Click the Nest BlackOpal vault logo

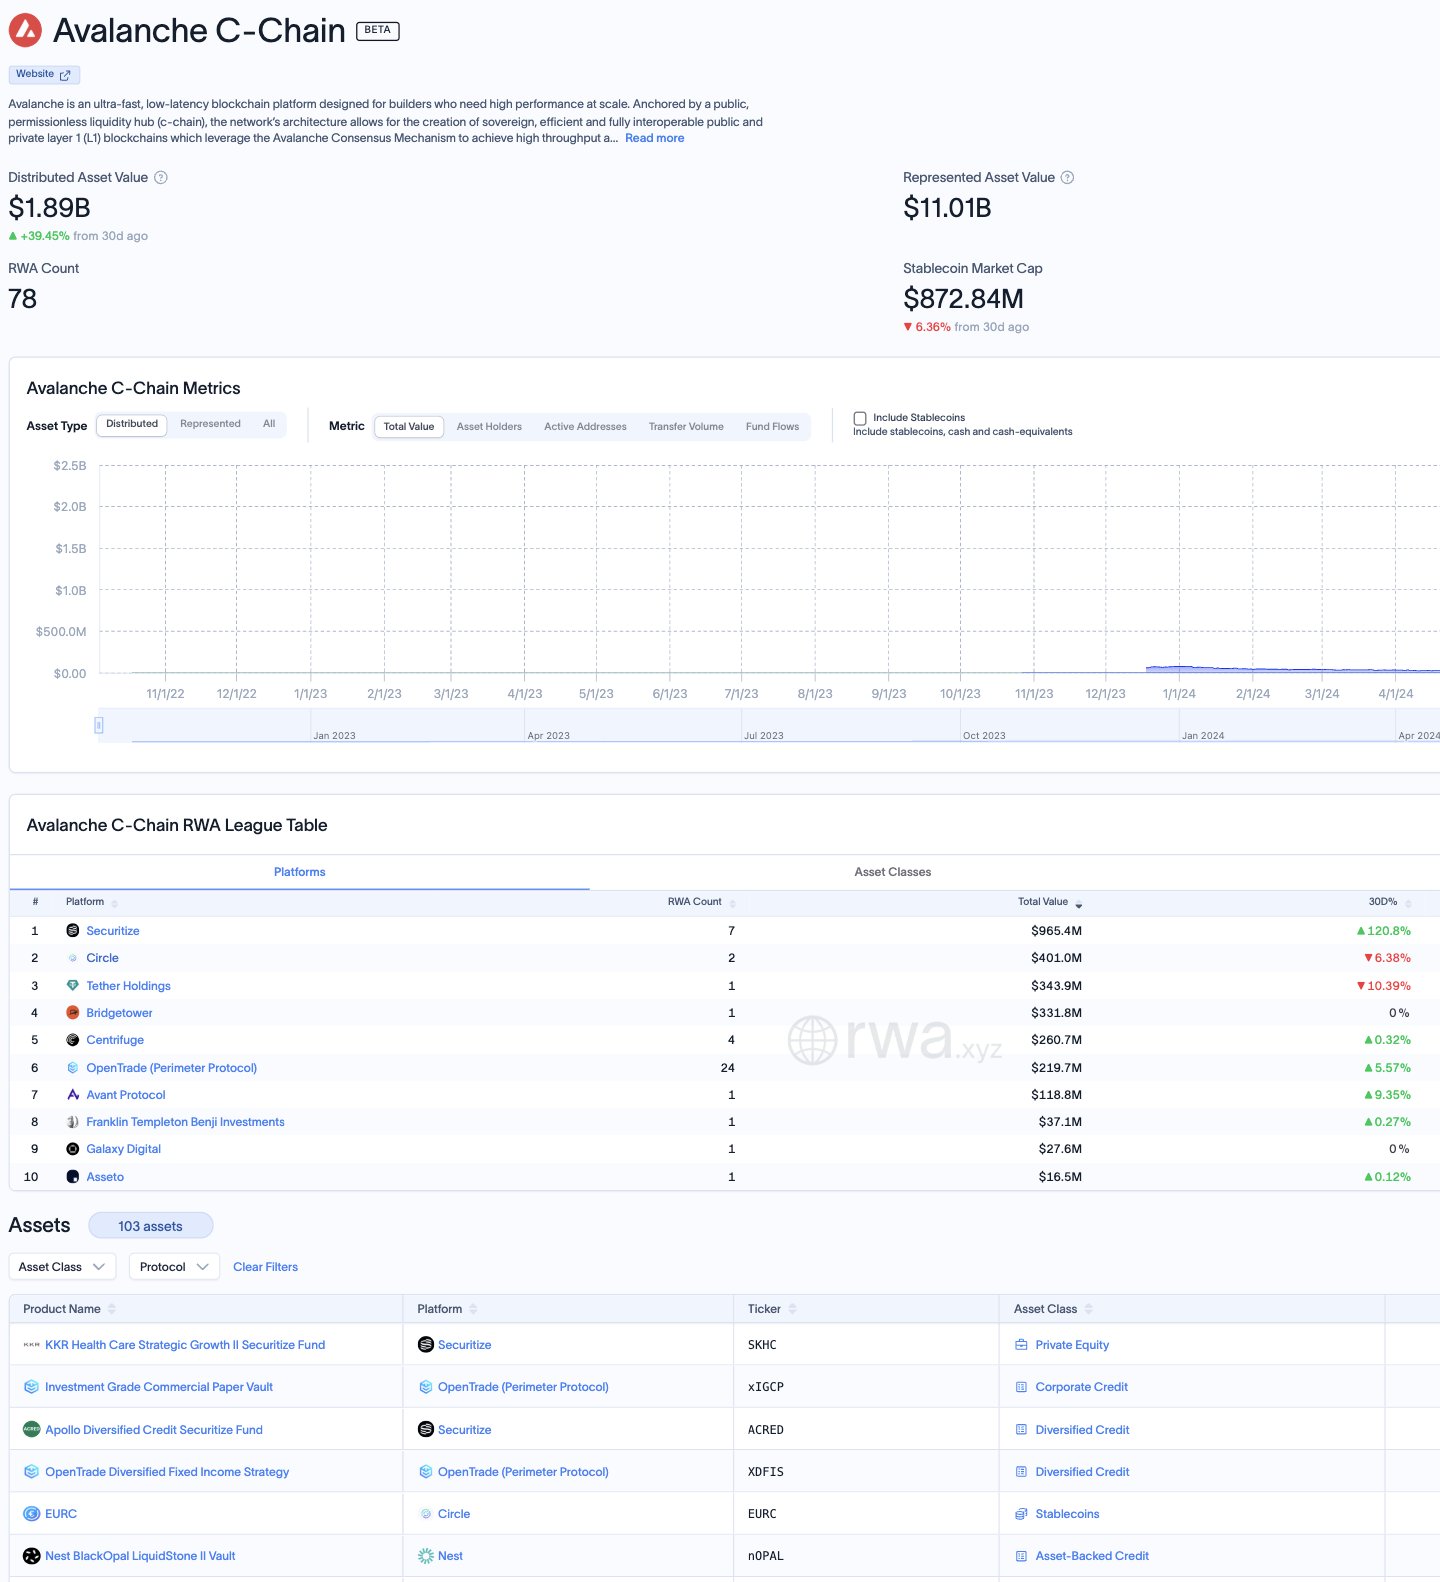31,1556
